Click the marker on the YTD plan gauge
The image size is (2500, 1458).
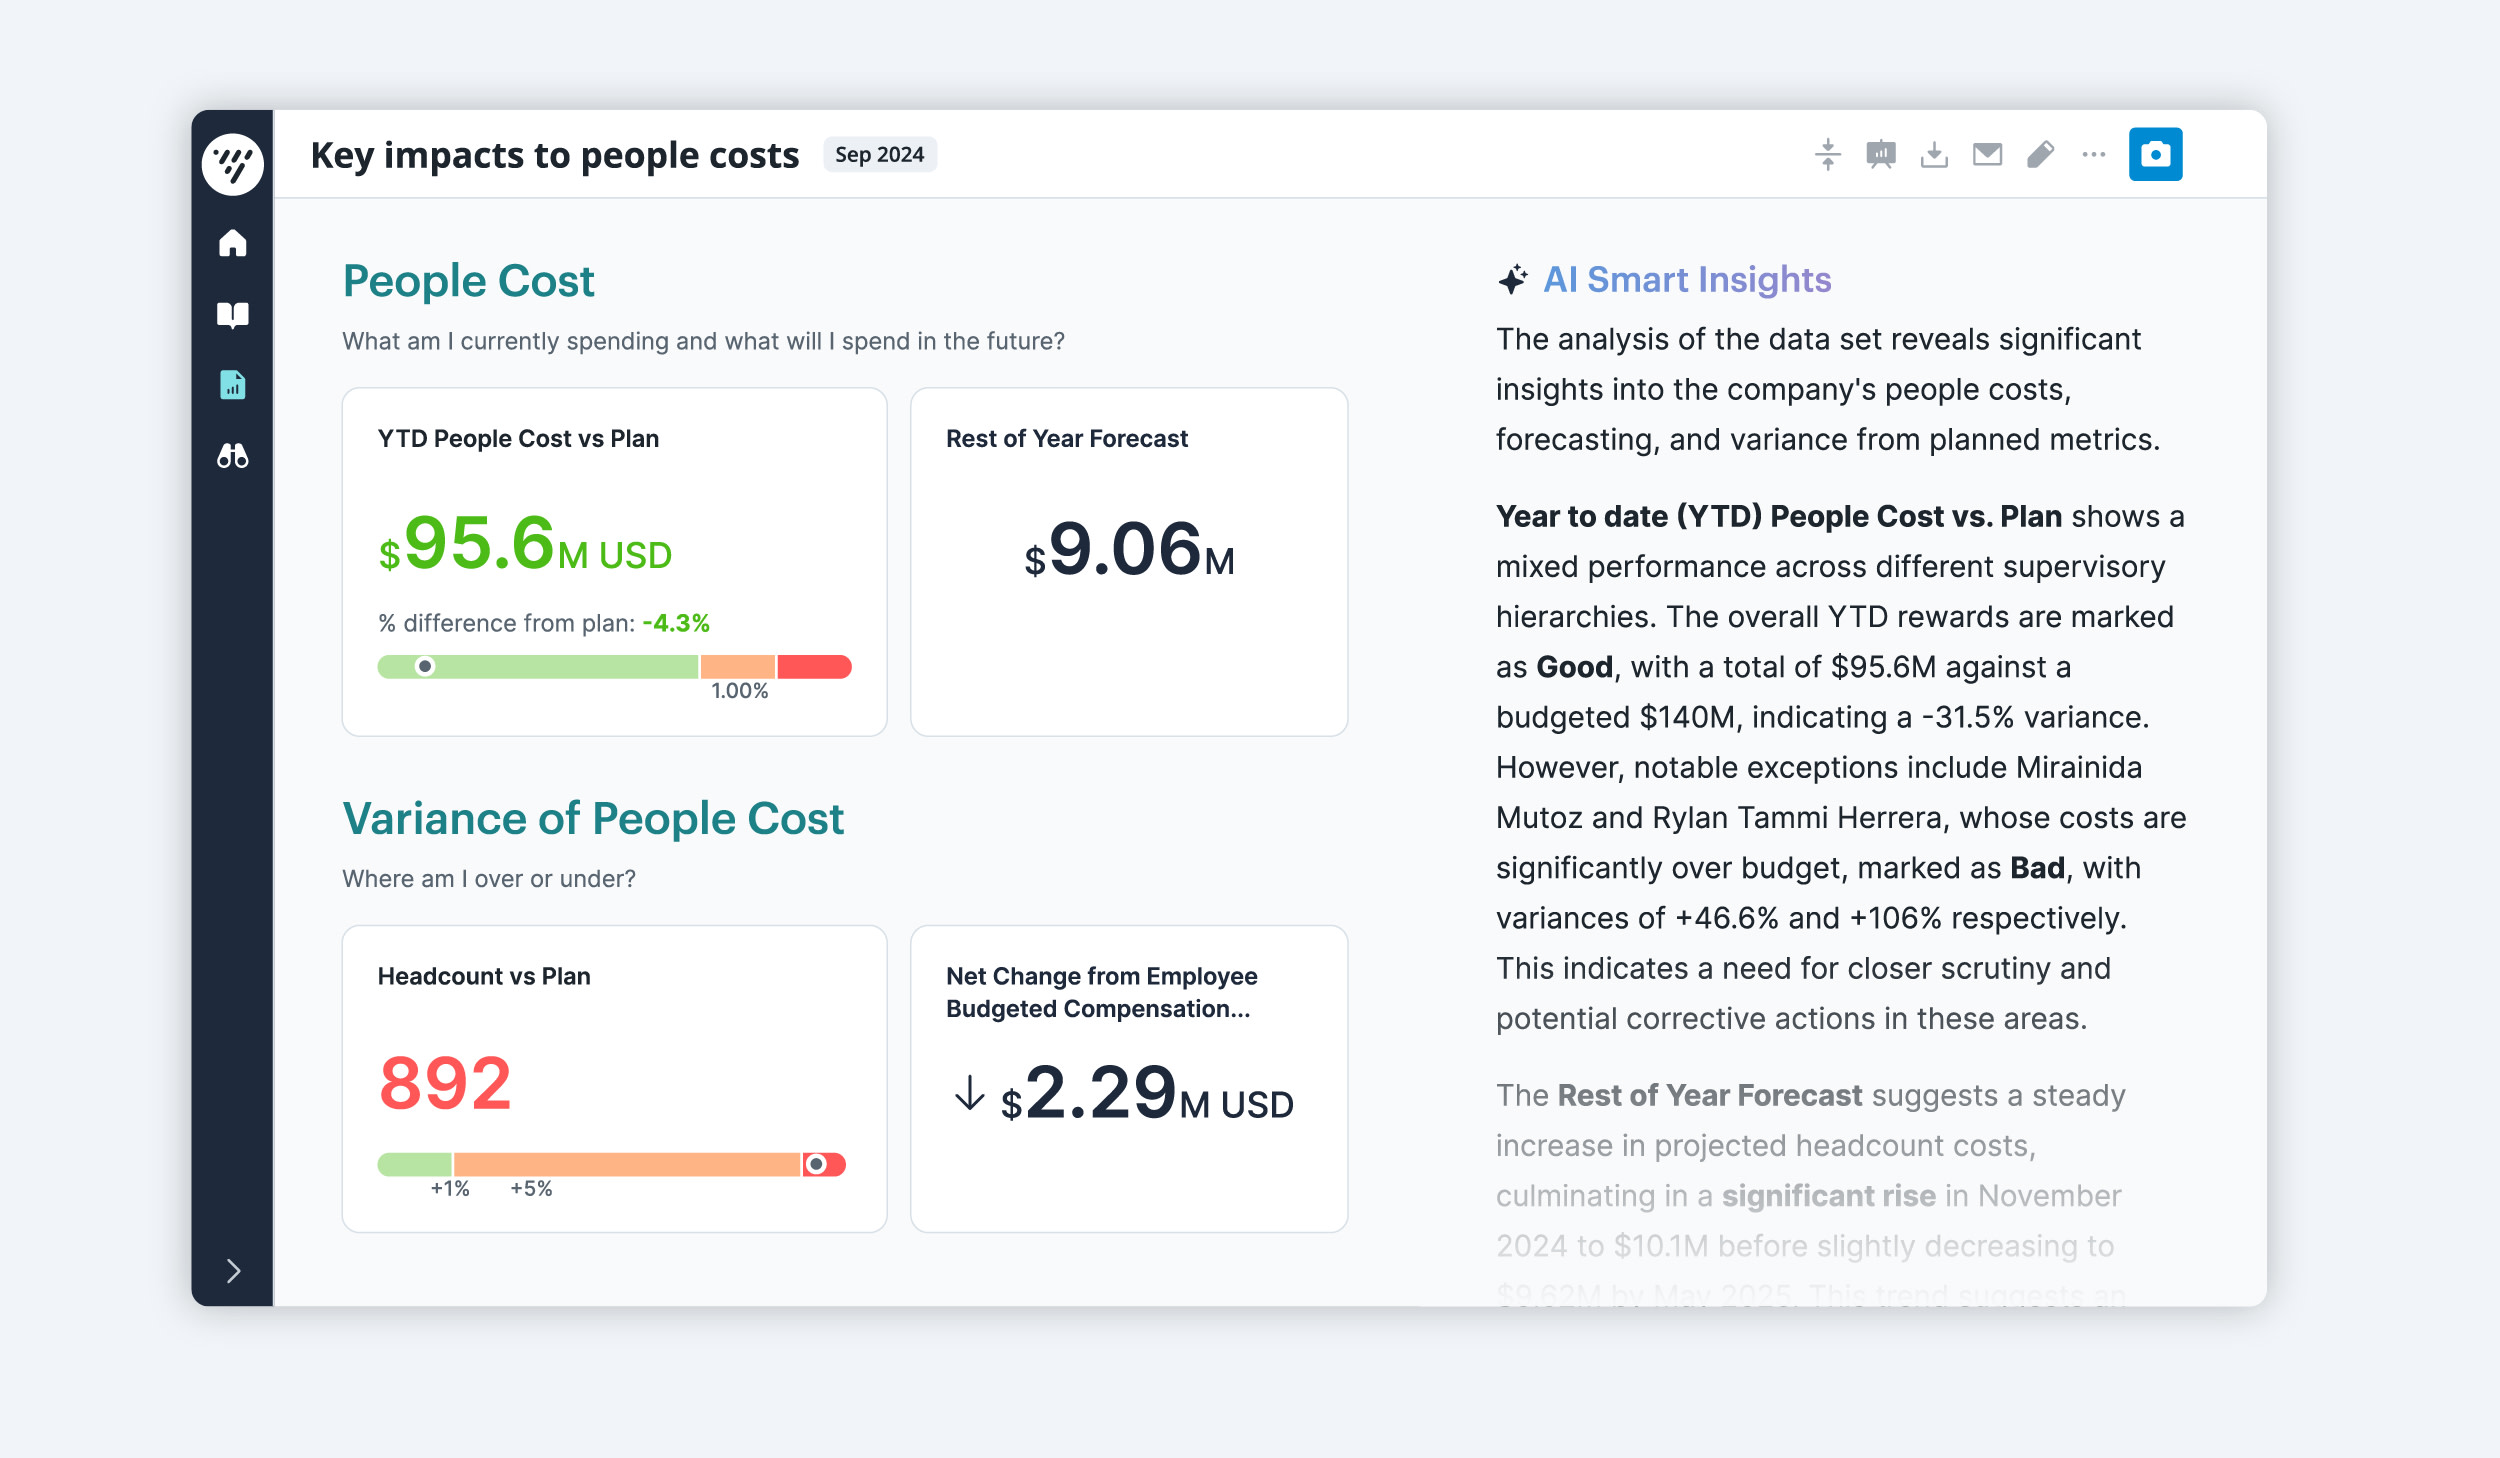pyautogui.click(x=425, y=666)
